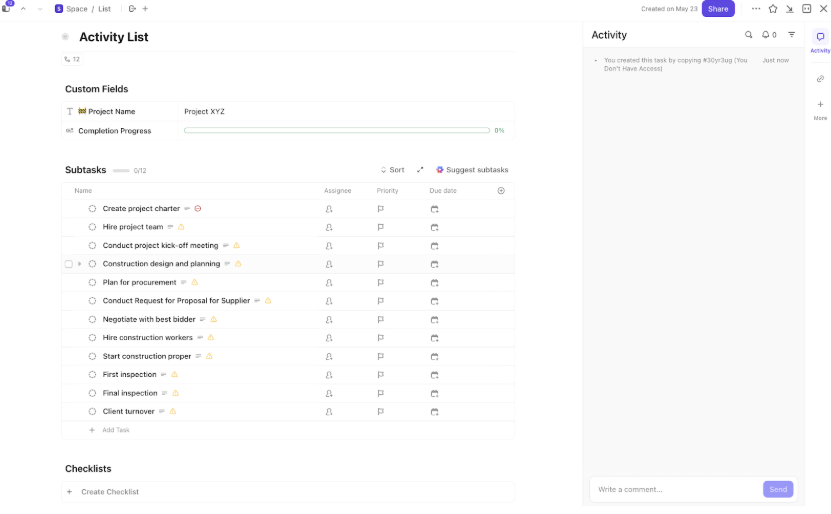Viewport: 831px width, 514px height.
Task: Click the plus icon next to breadcrumb
Action: point(145,8)
